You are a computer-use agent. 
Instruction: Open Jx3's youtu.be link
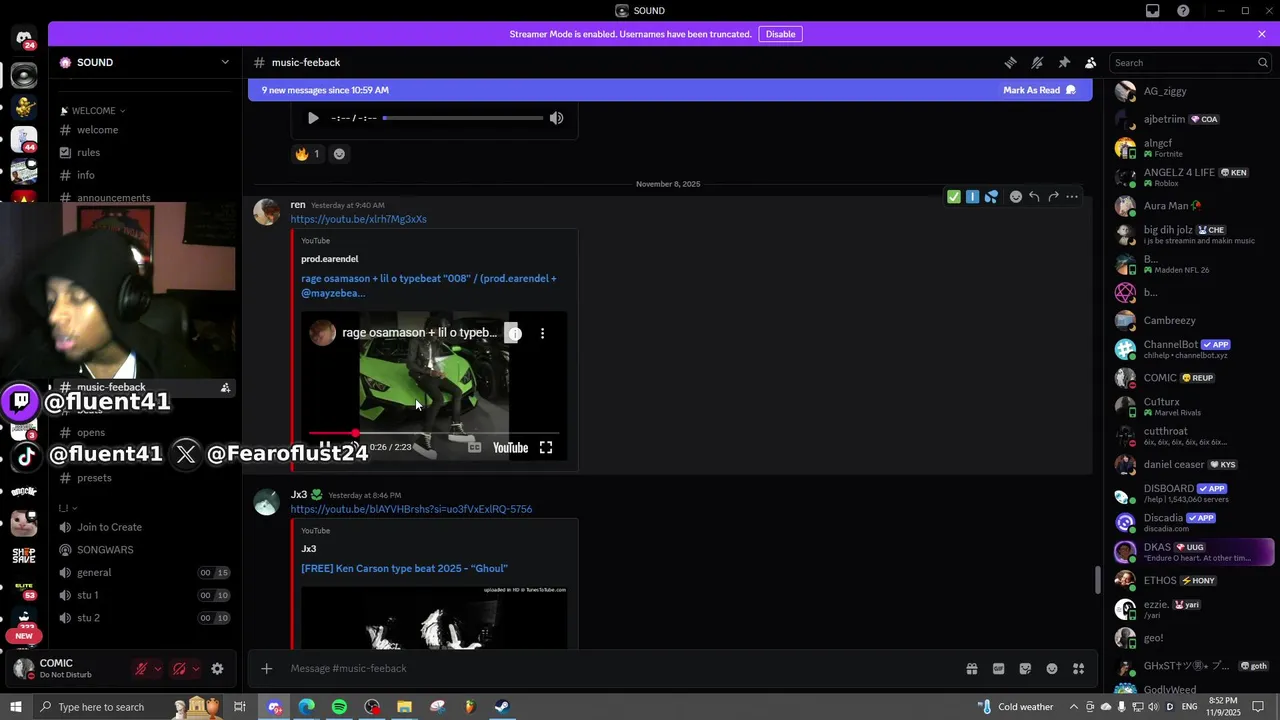(x=411, y=509)
